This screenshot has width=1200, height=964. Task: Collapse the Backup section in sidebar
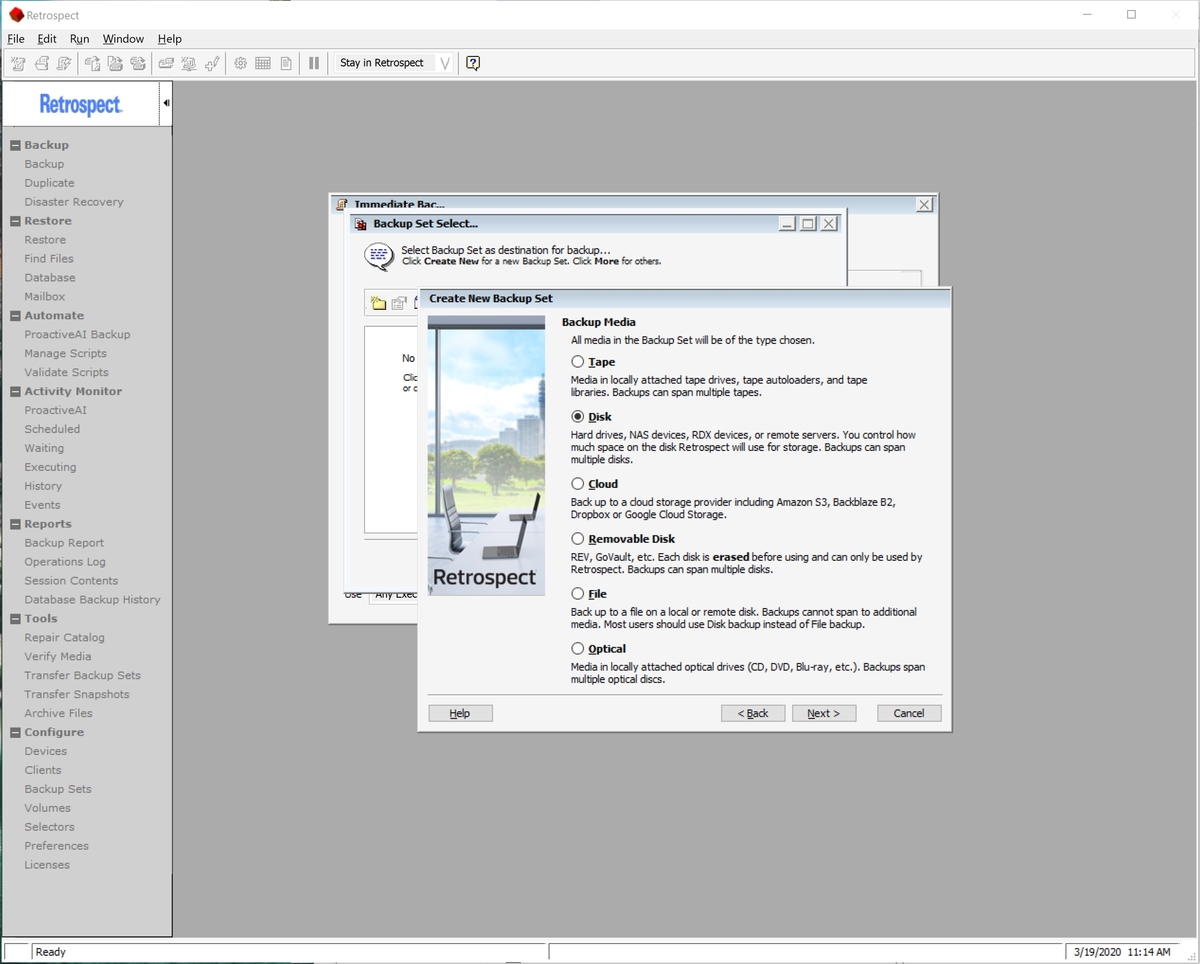tap(15, 145)
